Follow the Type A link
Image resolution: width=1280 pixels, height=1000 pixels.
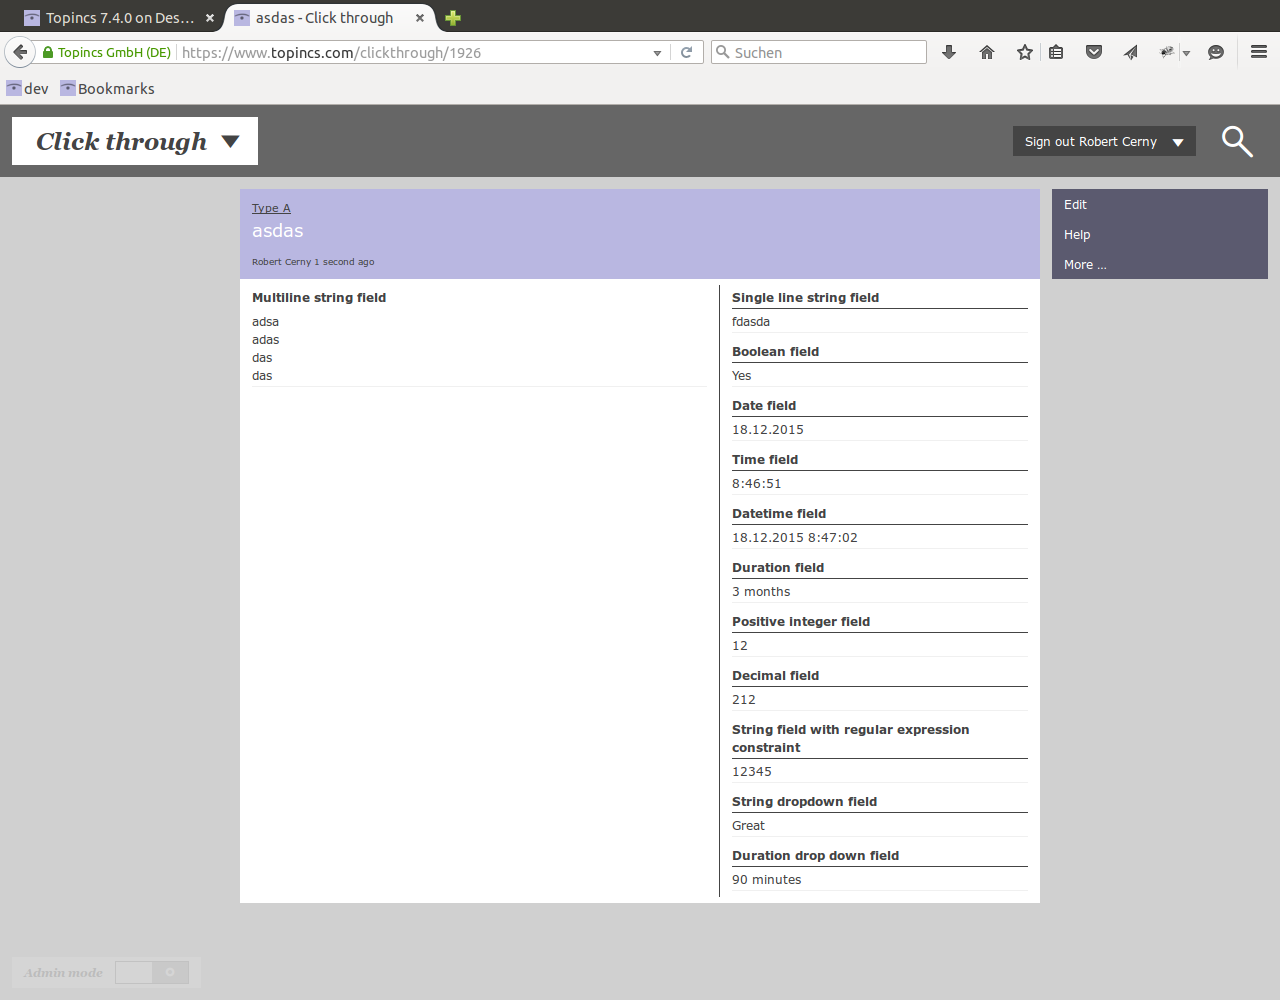271,208
